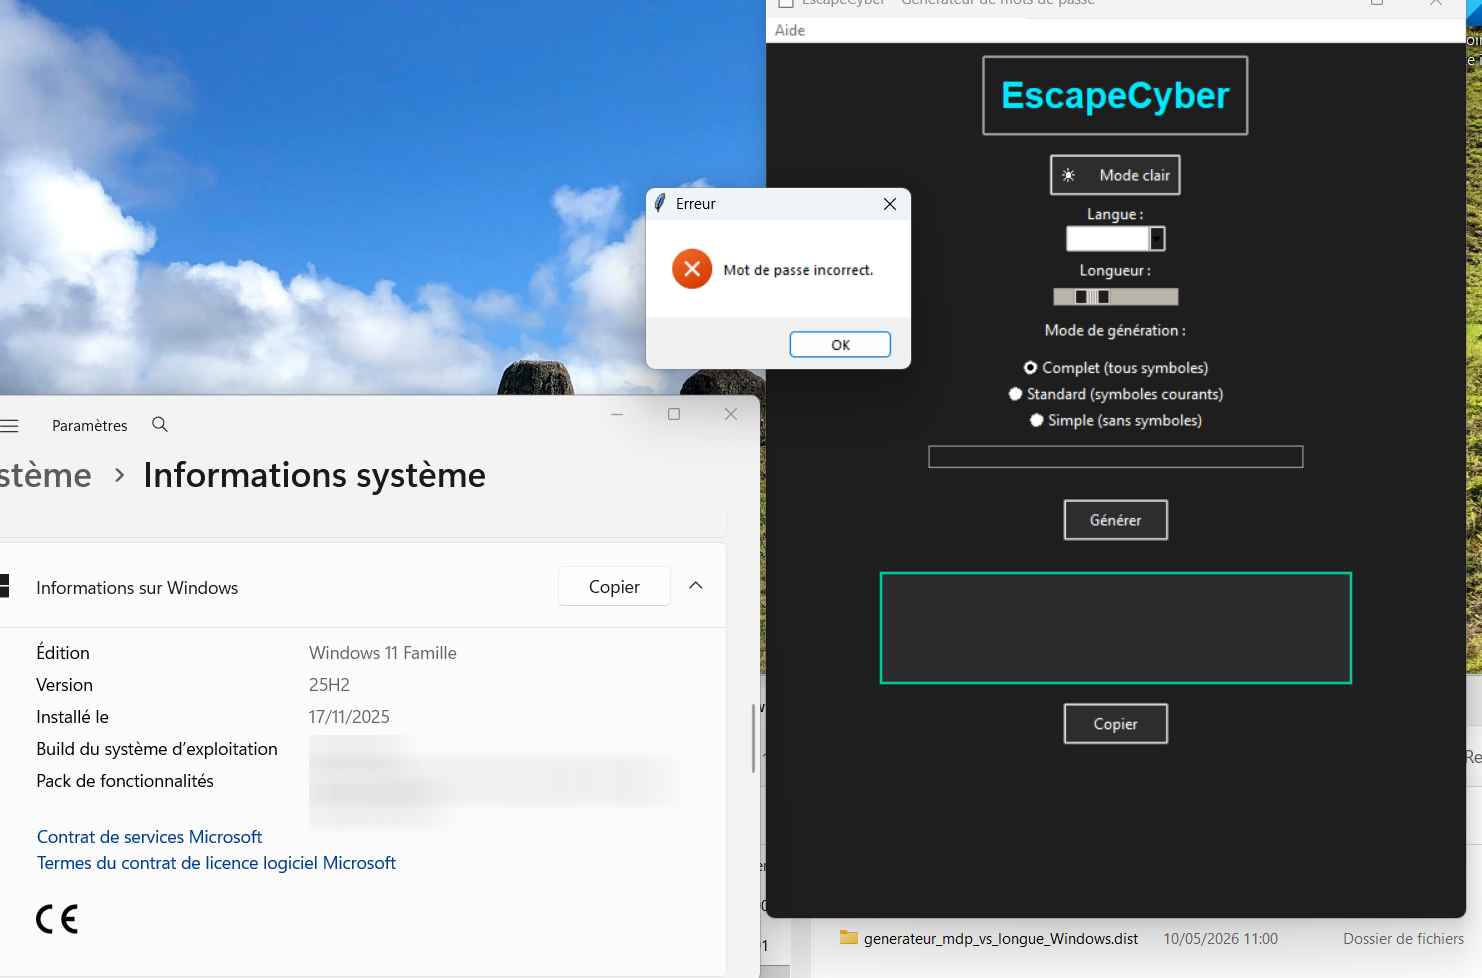Click 'Build du système d'exploitation' label
This screenshot has width=1482, height=978.
point(157,749)
